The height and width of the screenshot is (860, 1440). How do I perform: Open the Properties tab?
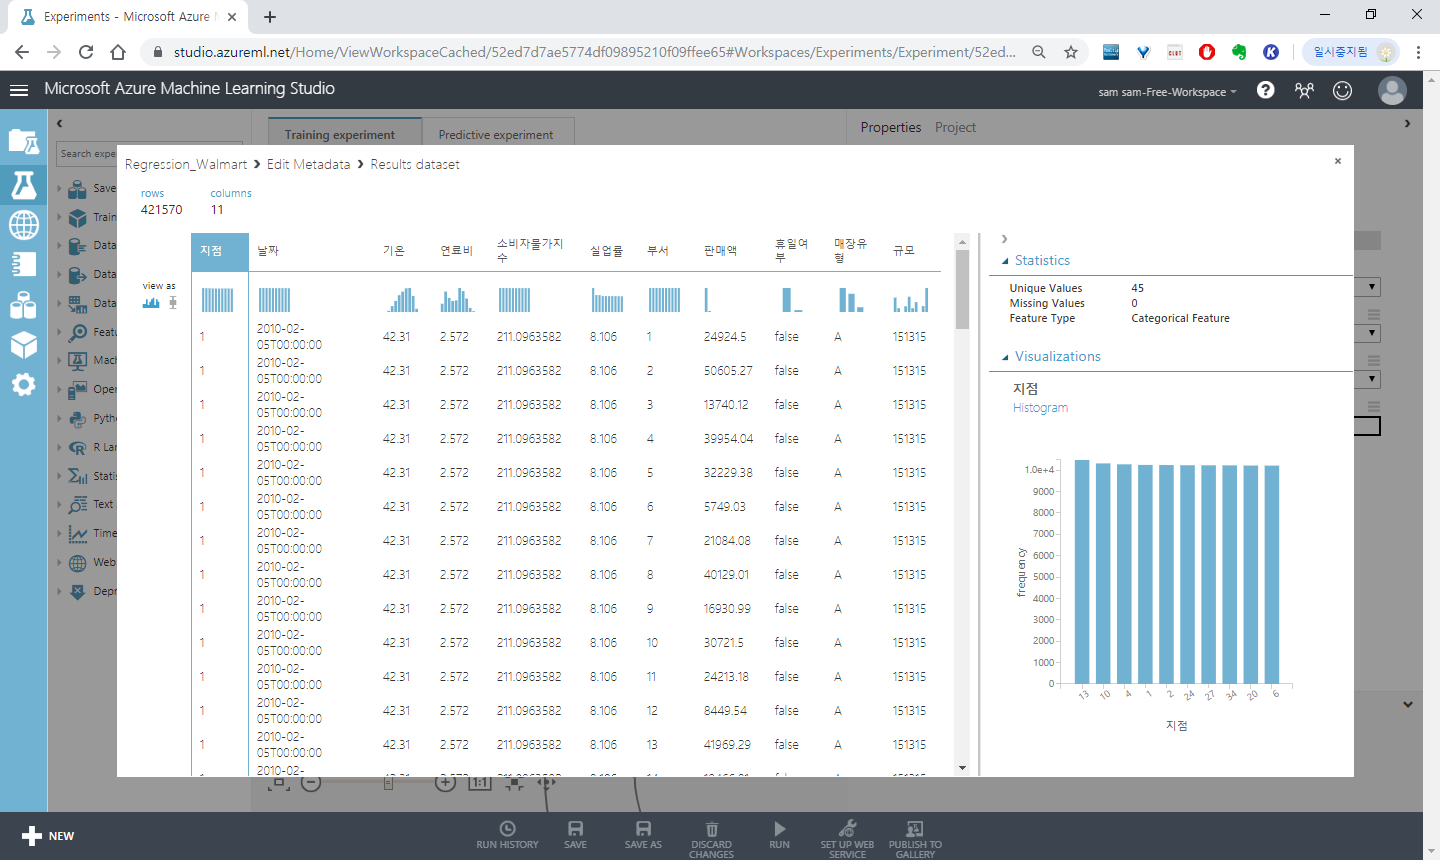point(890,127)
